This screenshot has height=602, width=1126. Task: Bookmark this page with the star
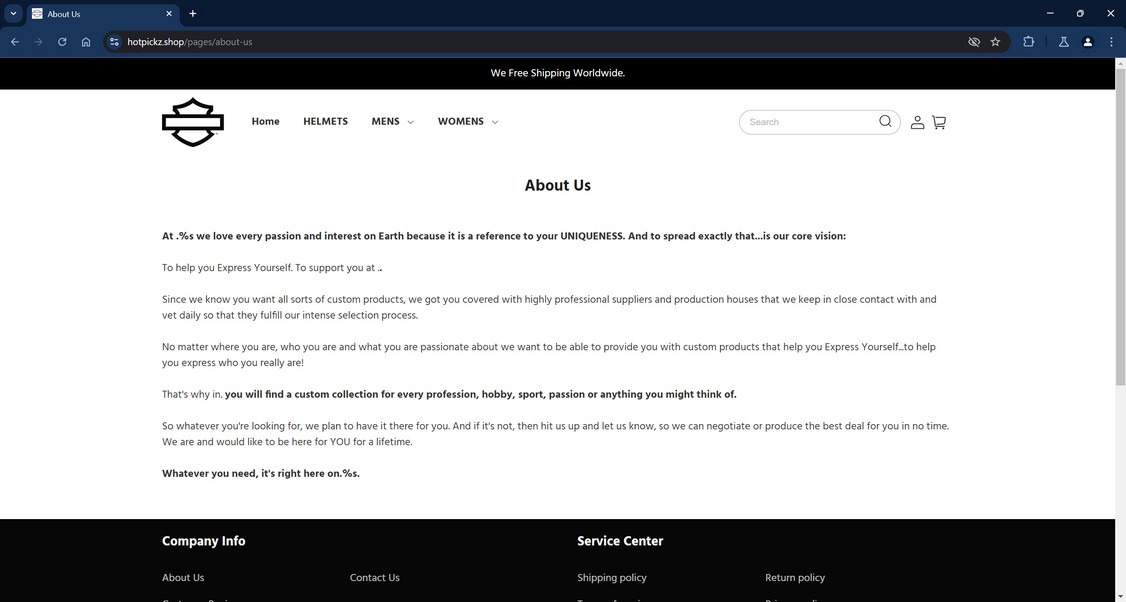[995, 42]
